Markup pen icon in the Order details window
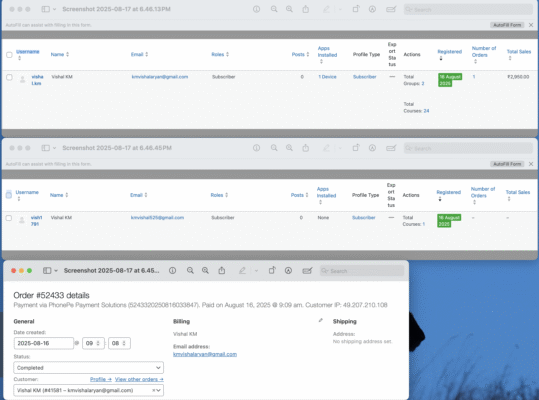539x400 pixels. coord(242,271)
